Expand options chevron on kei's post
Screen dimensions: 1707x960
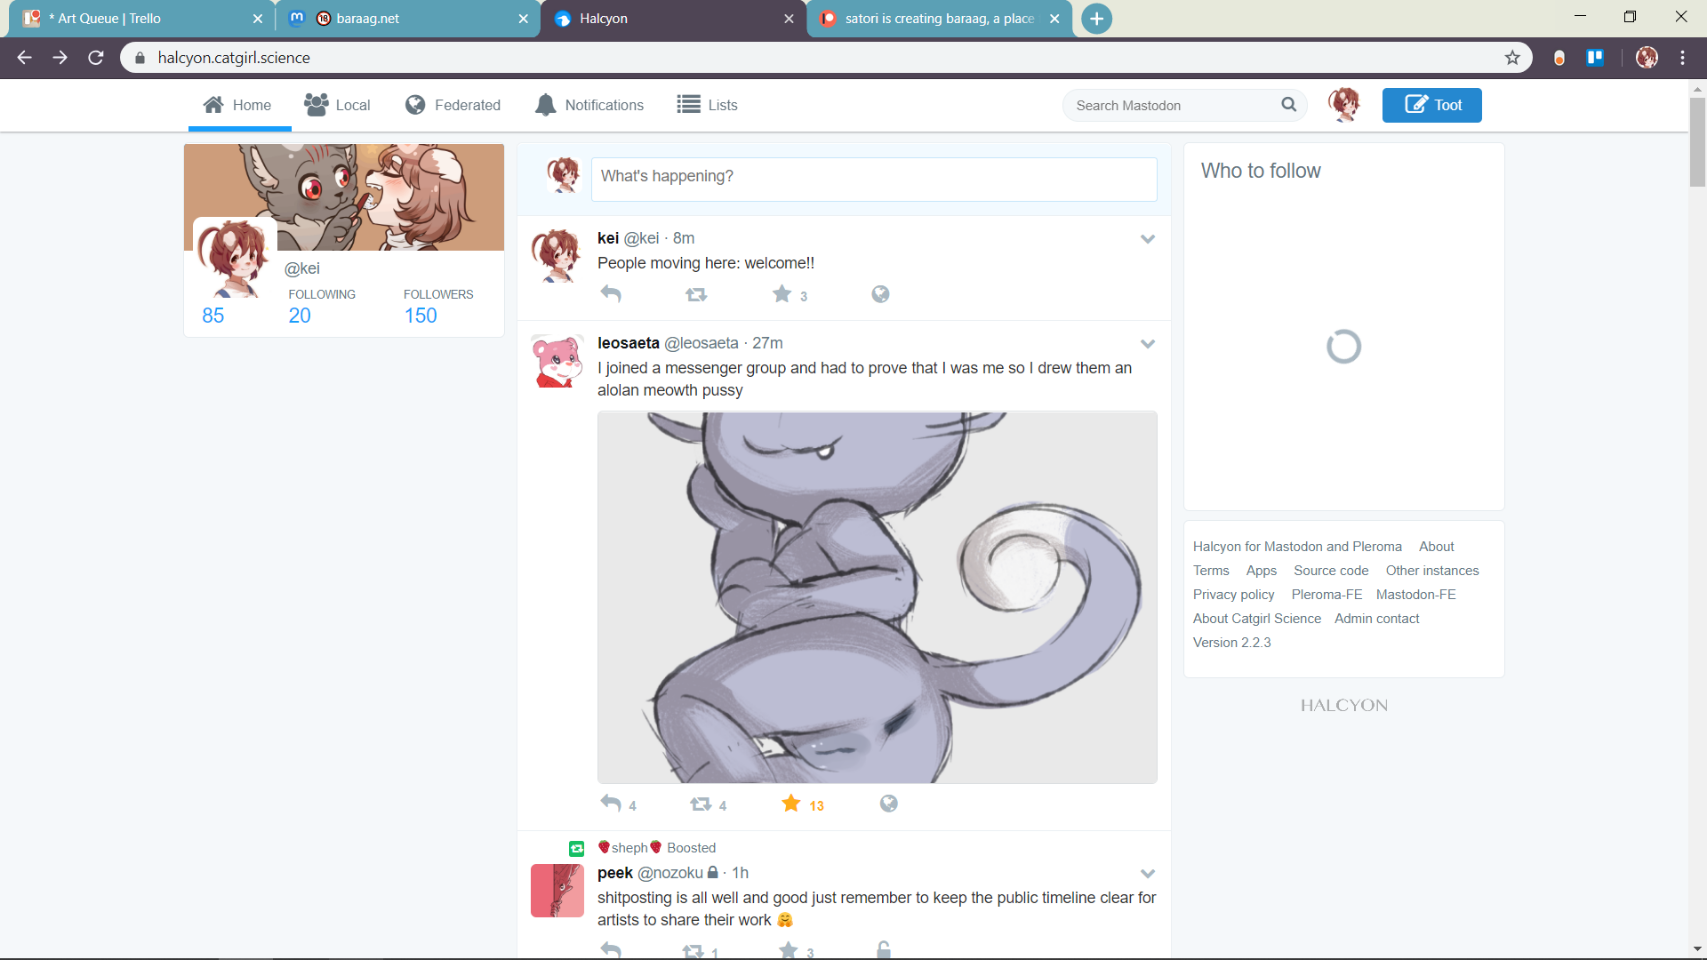[x=1148, y=239]
